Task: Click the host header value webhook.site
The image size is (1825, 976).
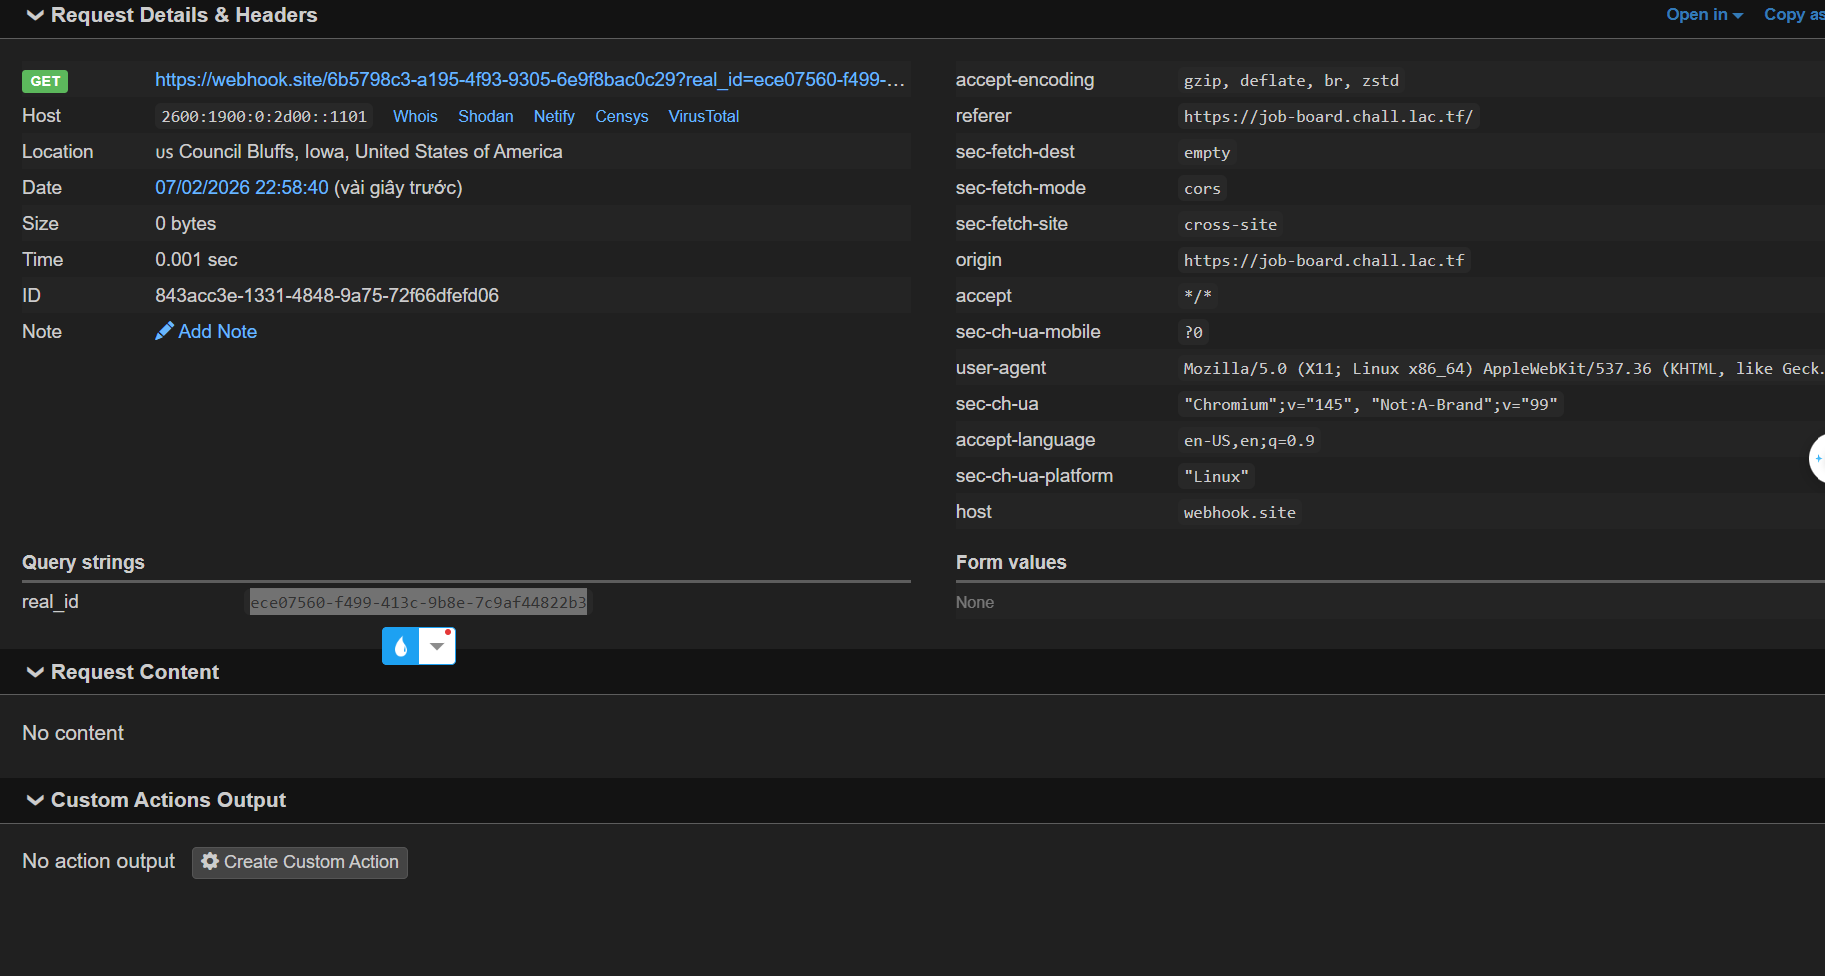Action: pyautogui.click(x=1239, y=512)
